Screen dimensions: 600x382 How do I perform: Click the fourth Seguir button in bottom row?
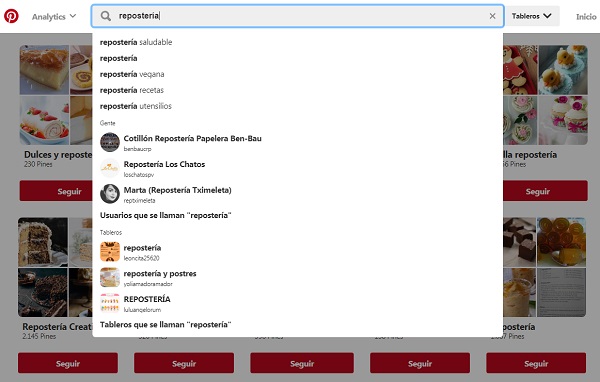(420, 363)
